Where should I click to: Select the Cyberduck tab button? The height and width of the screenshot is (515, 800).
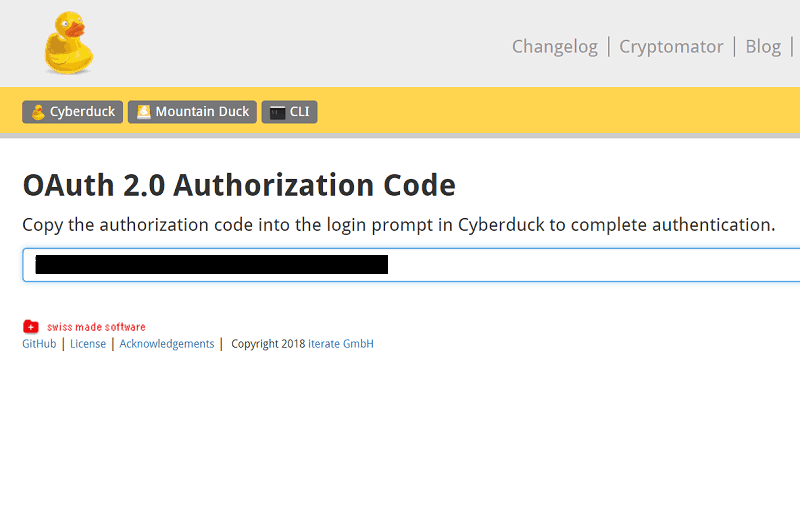pos(72,112)
